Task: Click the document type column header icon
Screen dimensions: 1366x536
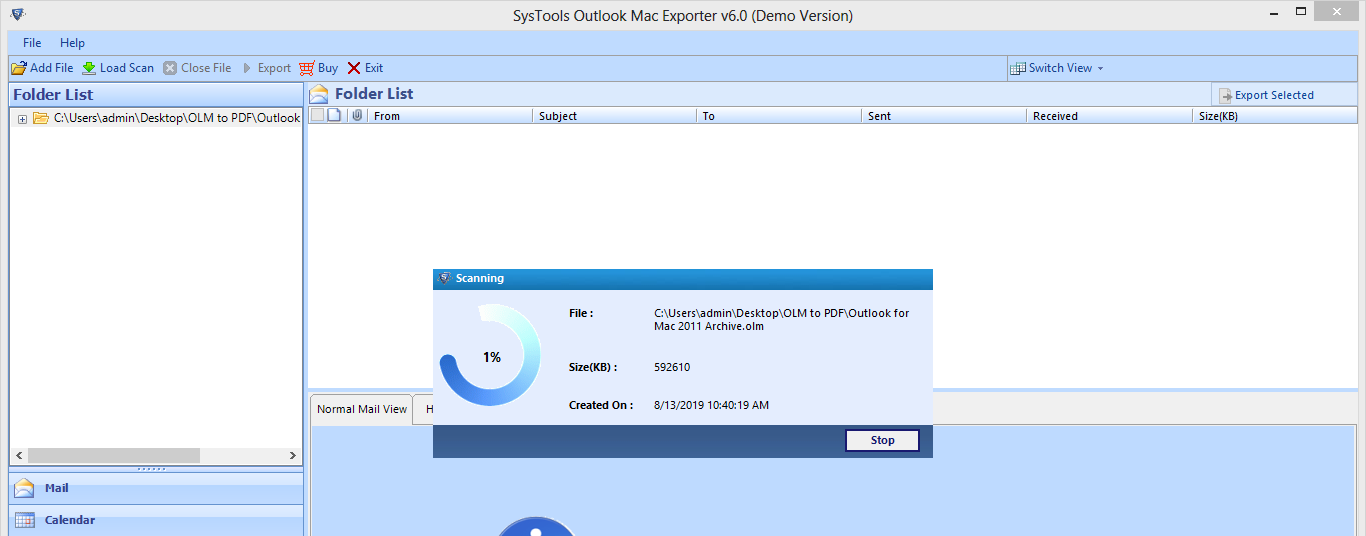Action: 335,115
